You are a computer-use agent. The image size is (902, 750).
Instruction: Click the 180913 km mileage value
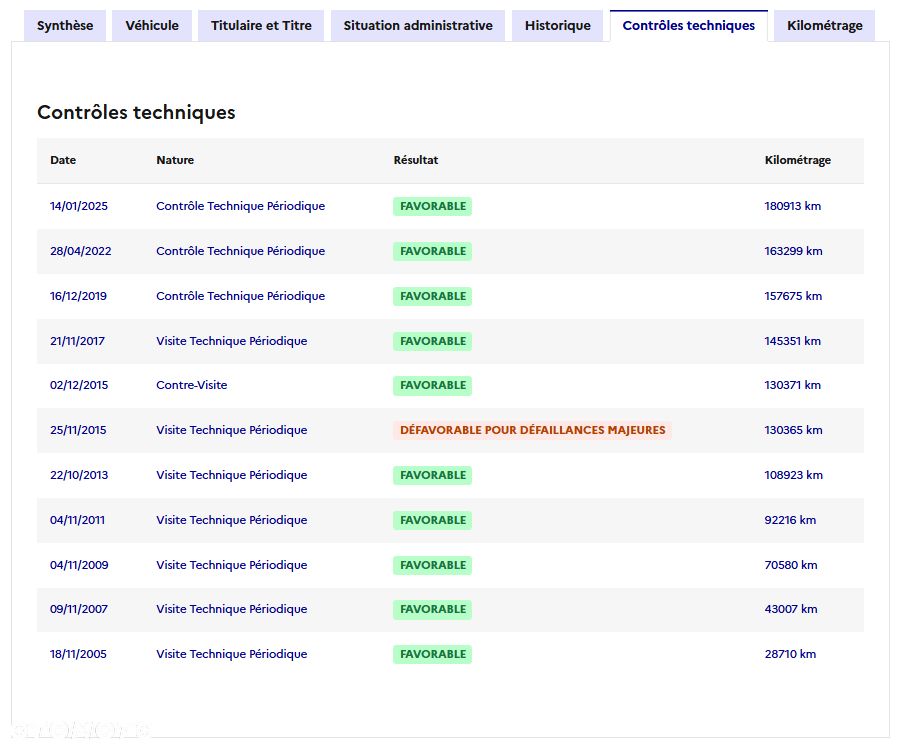coord(792,206)
